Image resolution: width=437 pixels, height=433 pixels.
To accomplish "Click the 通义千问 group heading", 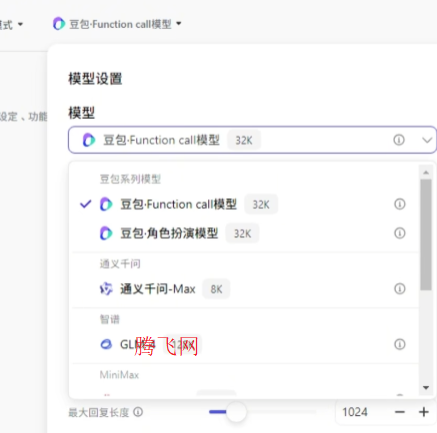I will tap(120, 264).
